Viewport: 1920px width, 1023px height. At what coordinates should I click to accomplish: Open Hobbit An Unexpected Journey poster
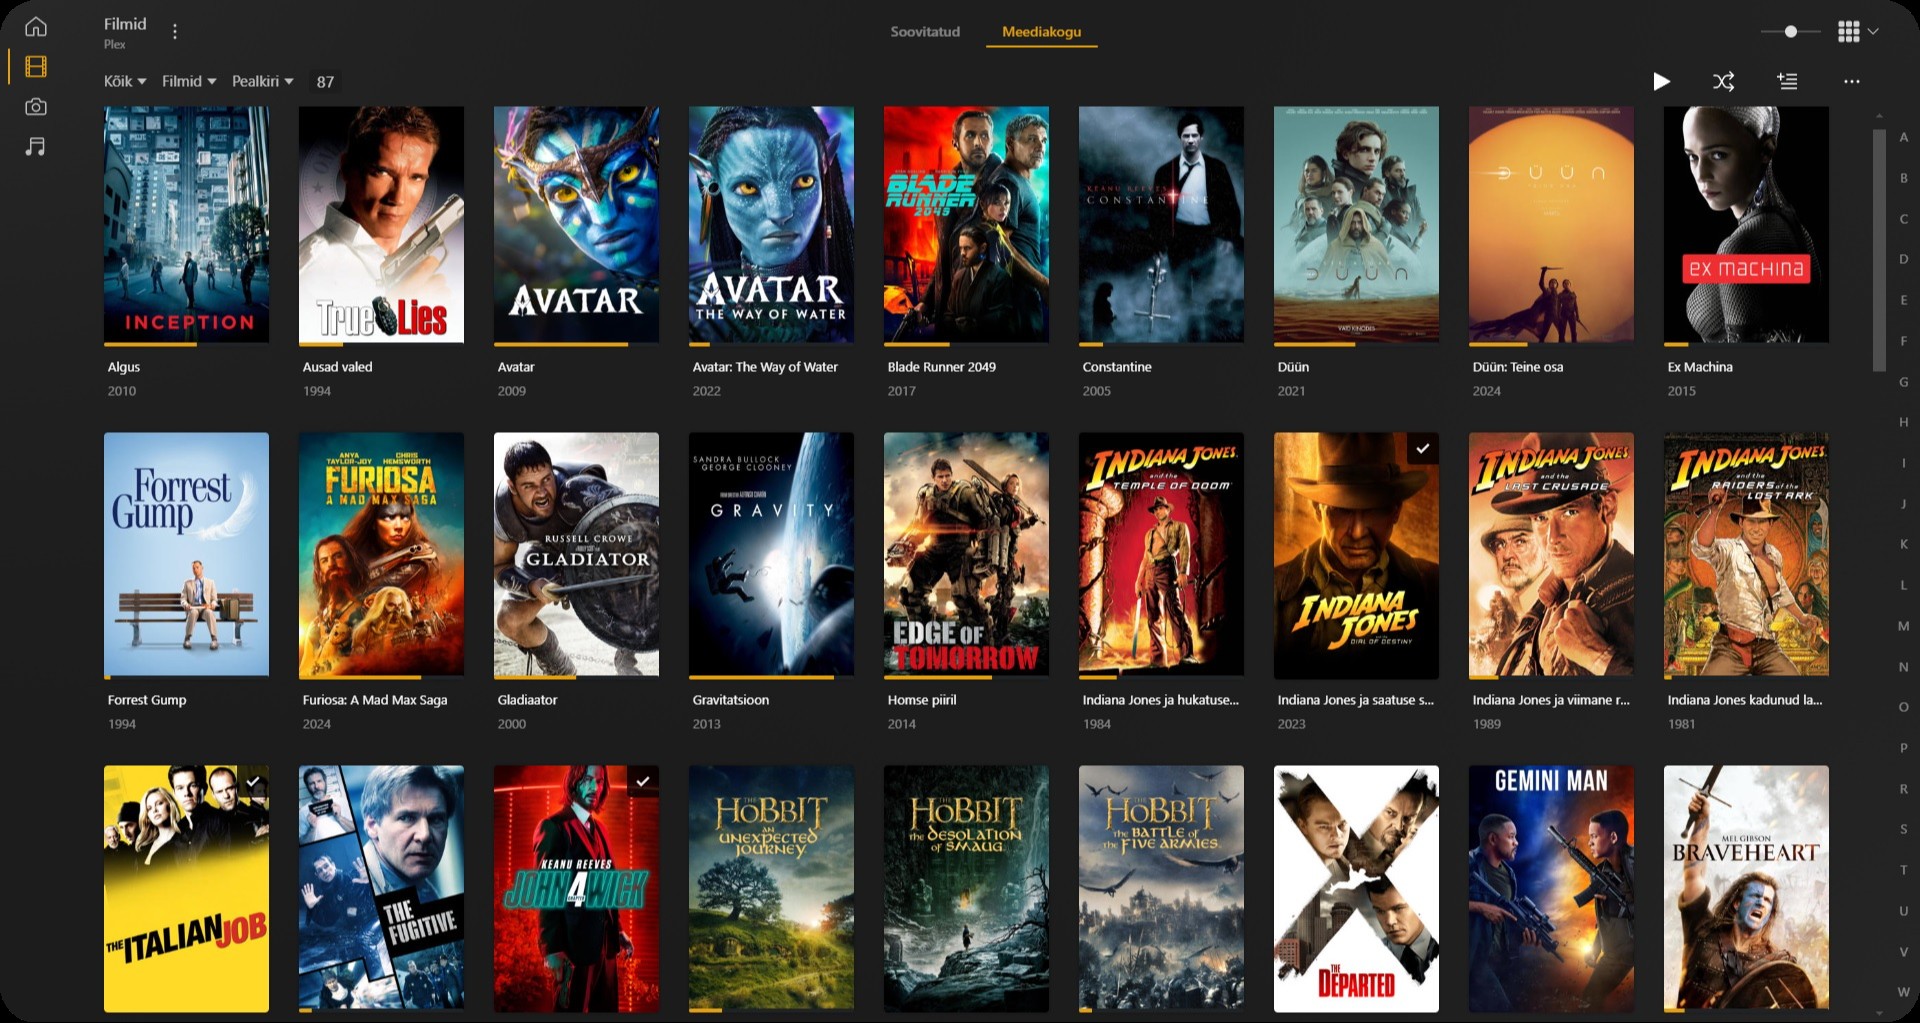(x=771, y=889)
